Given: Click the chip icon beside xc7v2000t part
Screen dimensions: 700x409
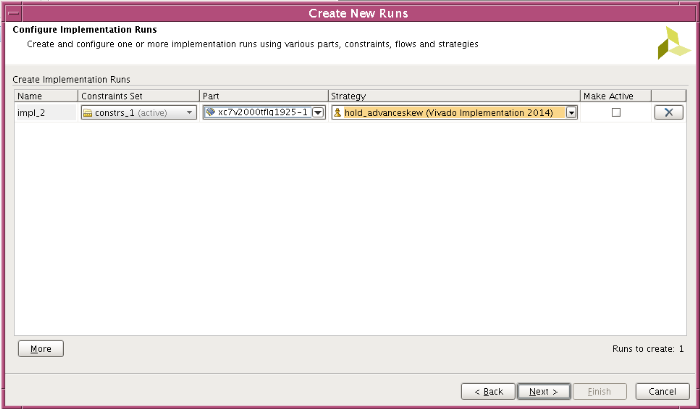Looking at the screenshot, I should 210,113.
